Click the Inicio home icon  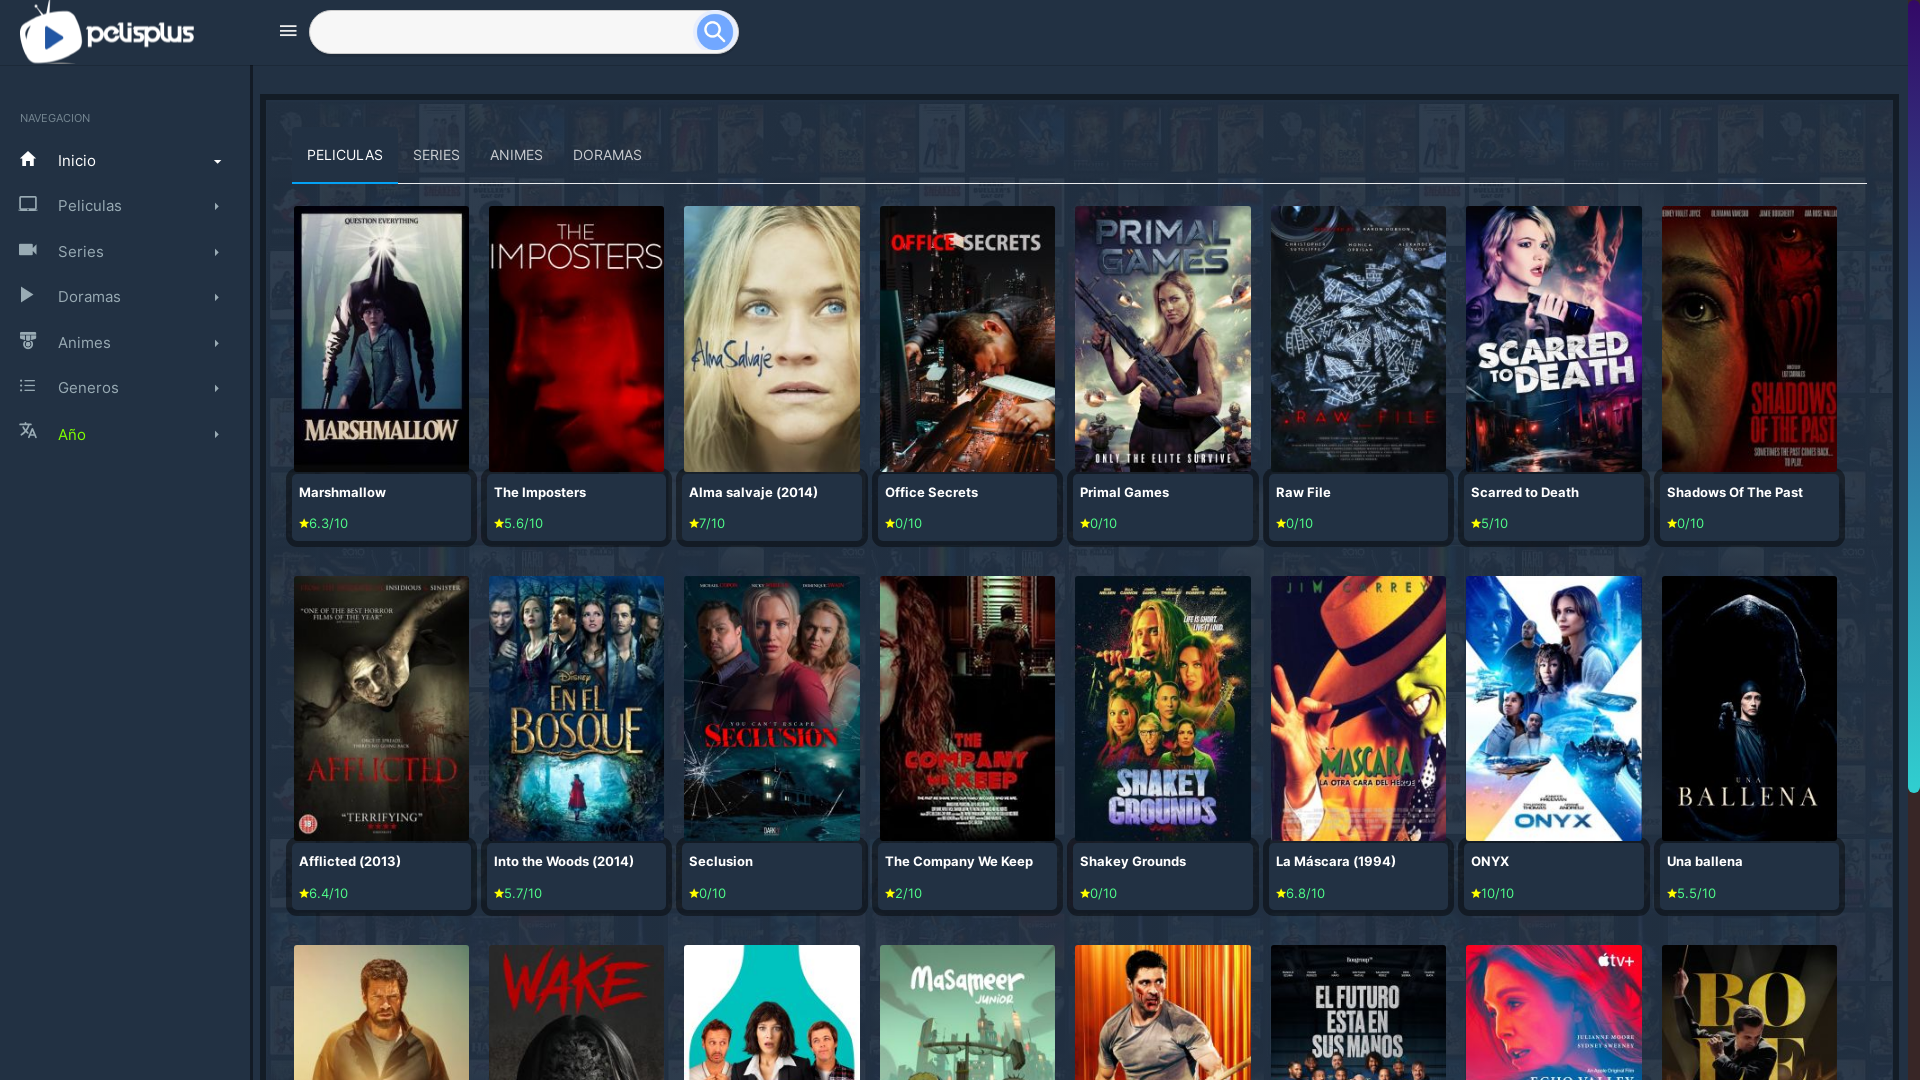coord(28,159)
